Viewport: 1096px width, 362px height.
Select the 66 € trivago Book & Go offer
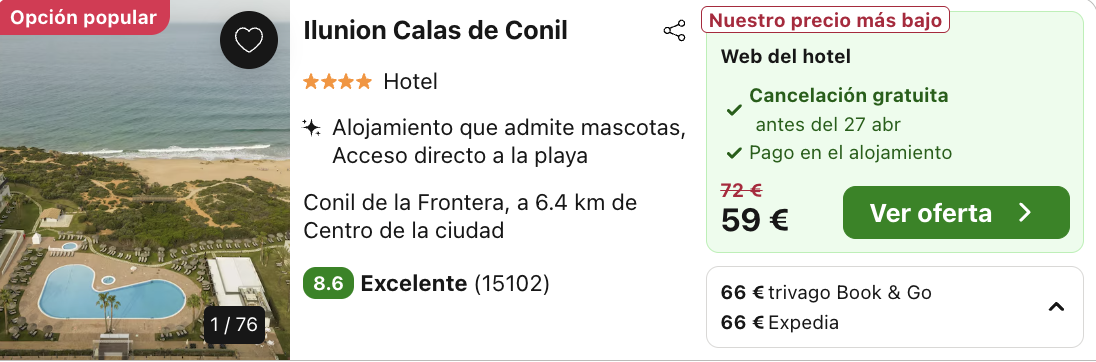click(826, 292)
